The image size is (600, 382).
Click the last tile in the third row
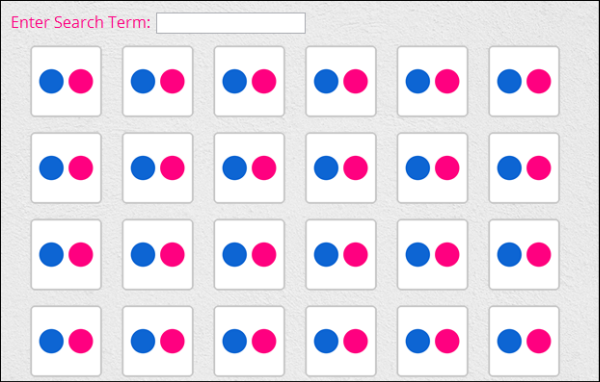point(524,254)
